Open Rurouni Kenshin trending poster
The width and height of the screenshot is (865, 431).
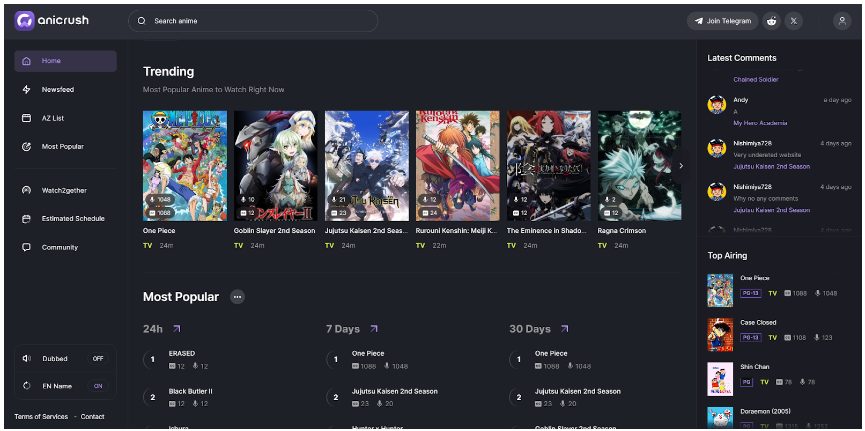point(458,166)
